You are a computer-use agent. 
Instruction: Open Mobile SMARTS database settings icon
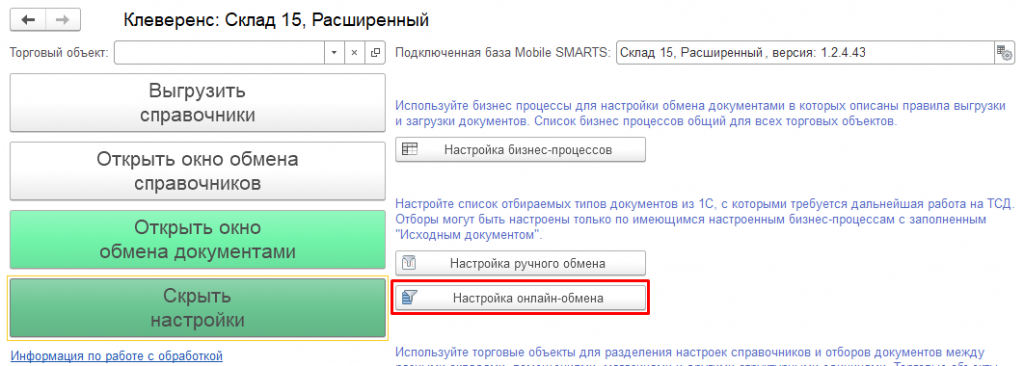(1004, 53)
